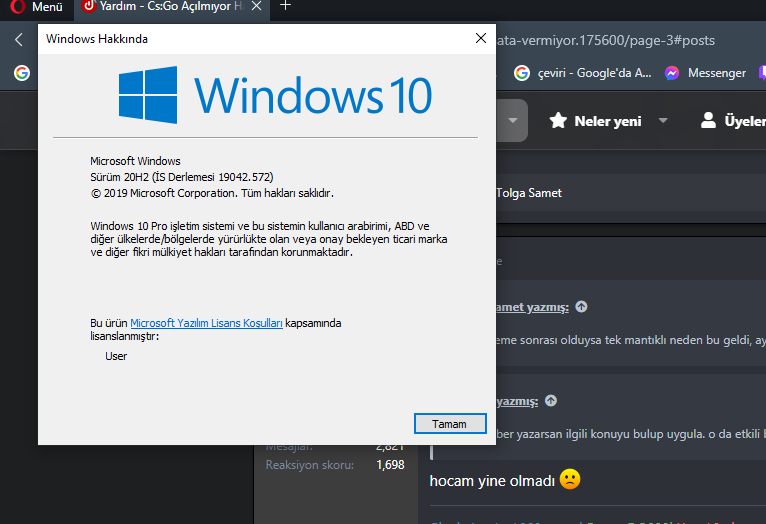
Task: Open the Opera Menü button
Action: (37, 7)
